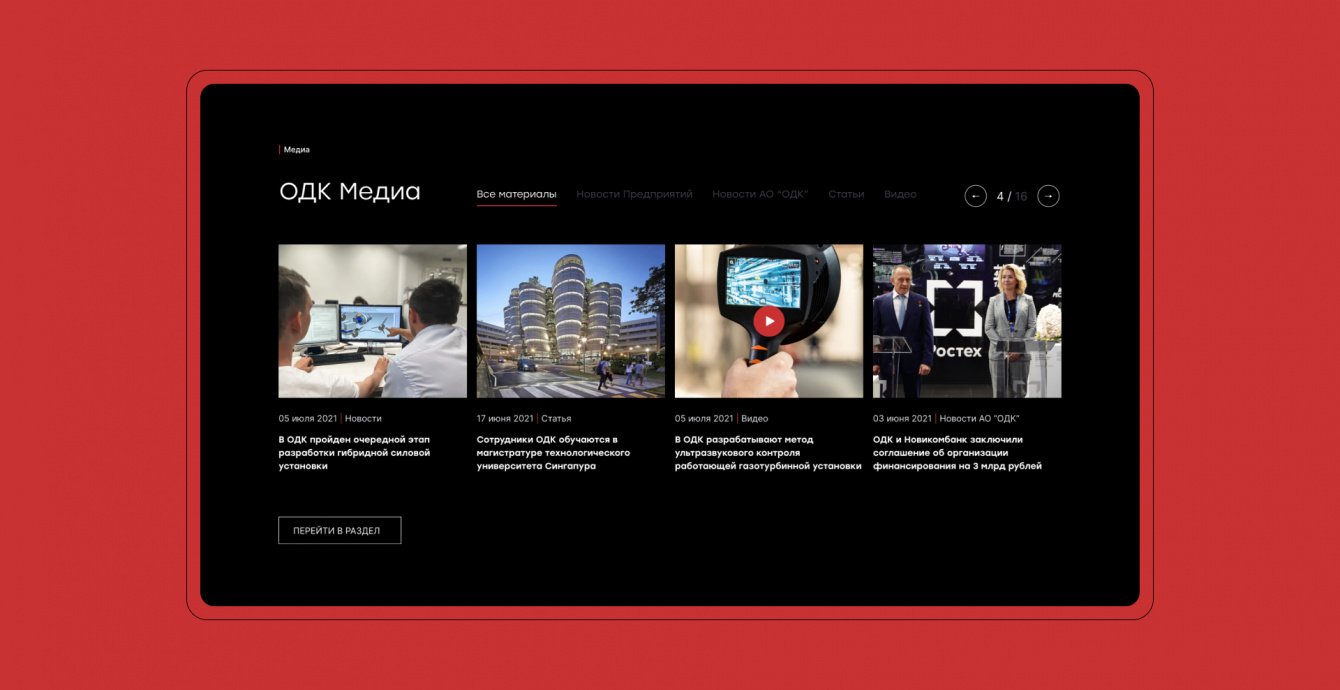Click the previous slide arrow button
This screenshot has height=690, width=1340.
point(975,196)
